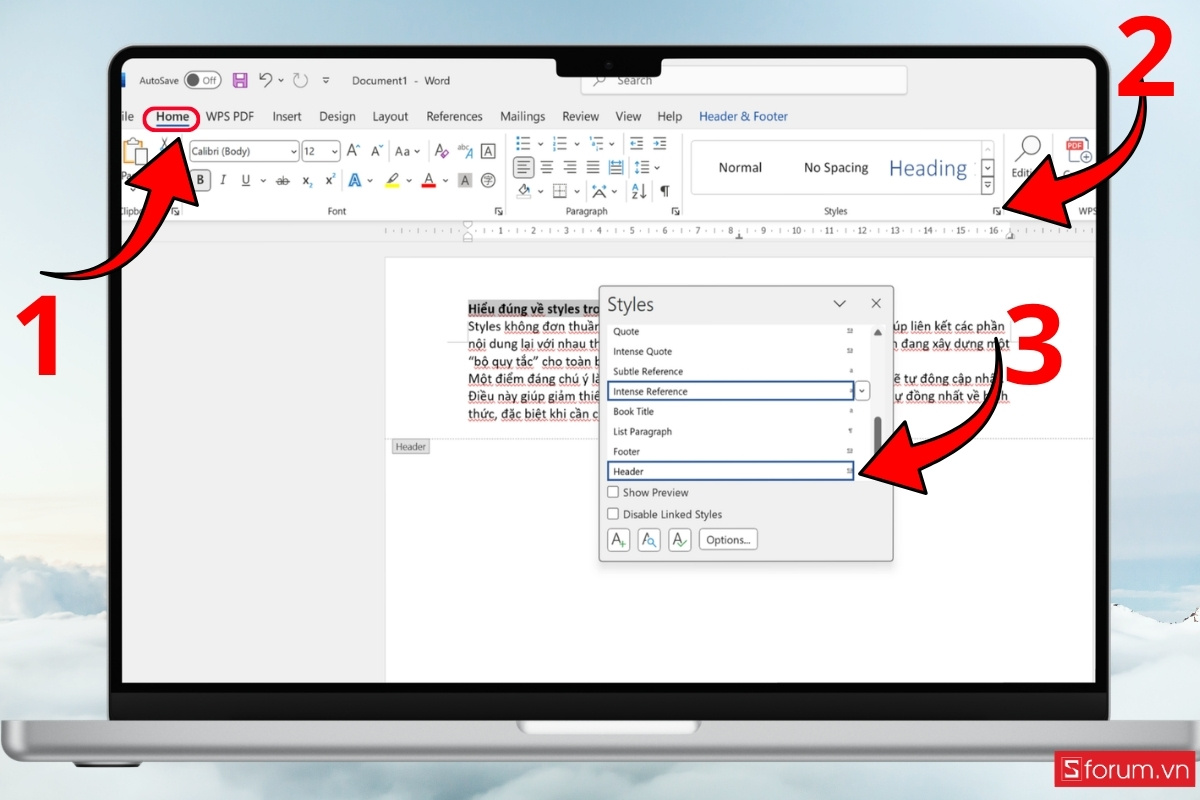Open the References tab
The width and height of the screenshot is (1200, 800).
tap(454, 116)
